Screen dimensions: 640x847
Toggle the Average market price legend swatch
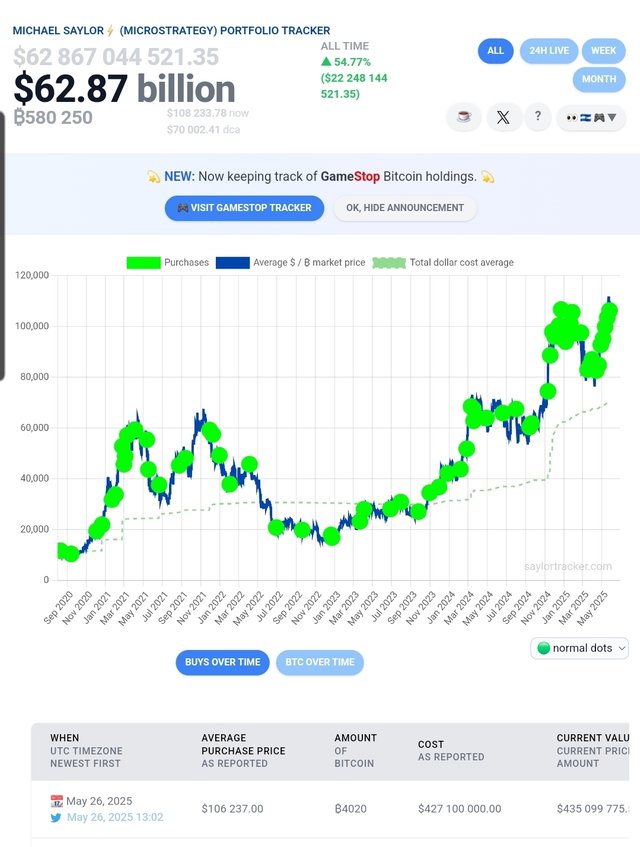click(x=232, y=263)
